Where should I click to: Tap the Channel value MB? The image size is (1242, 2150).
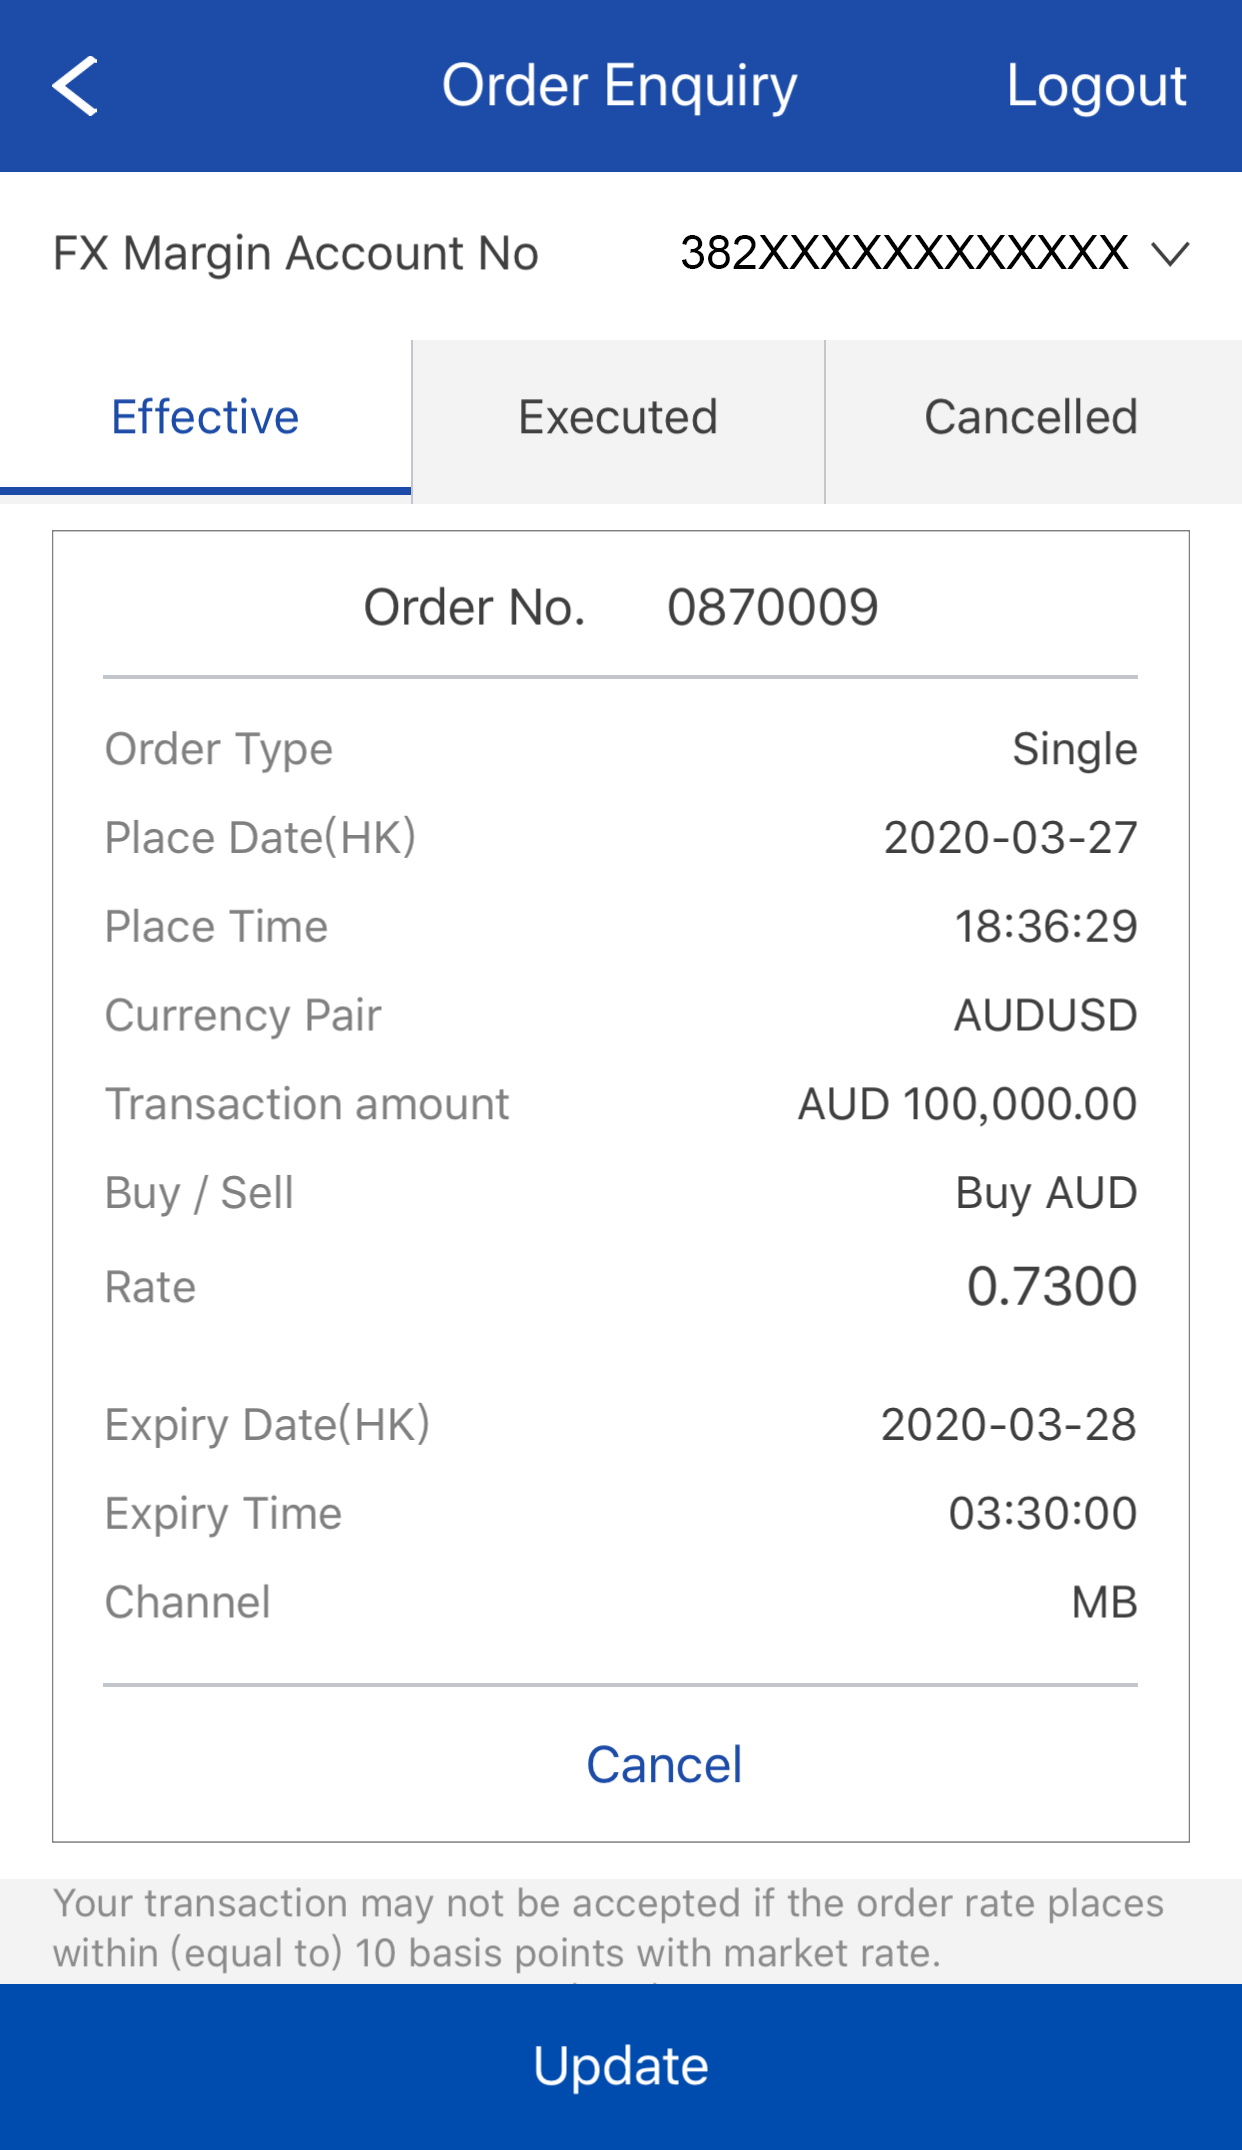click(x=1104, y=1603)
